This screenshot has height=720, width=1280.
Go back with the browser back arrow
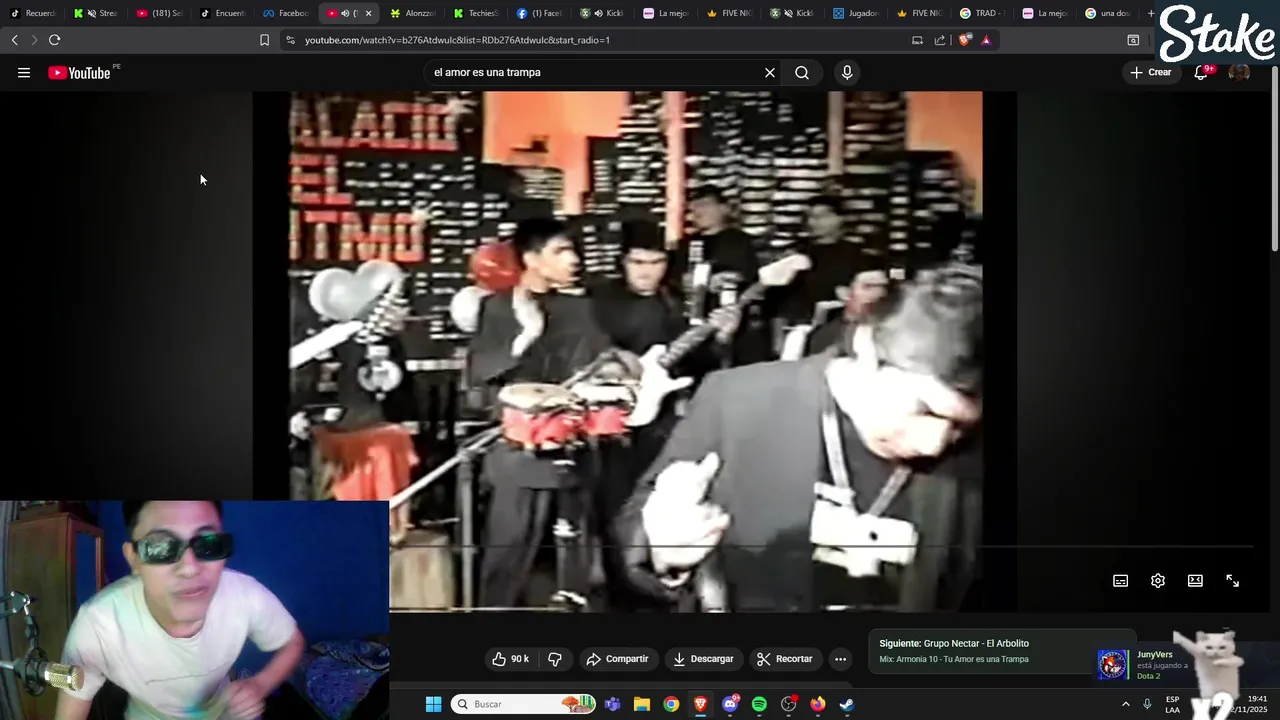14,40
